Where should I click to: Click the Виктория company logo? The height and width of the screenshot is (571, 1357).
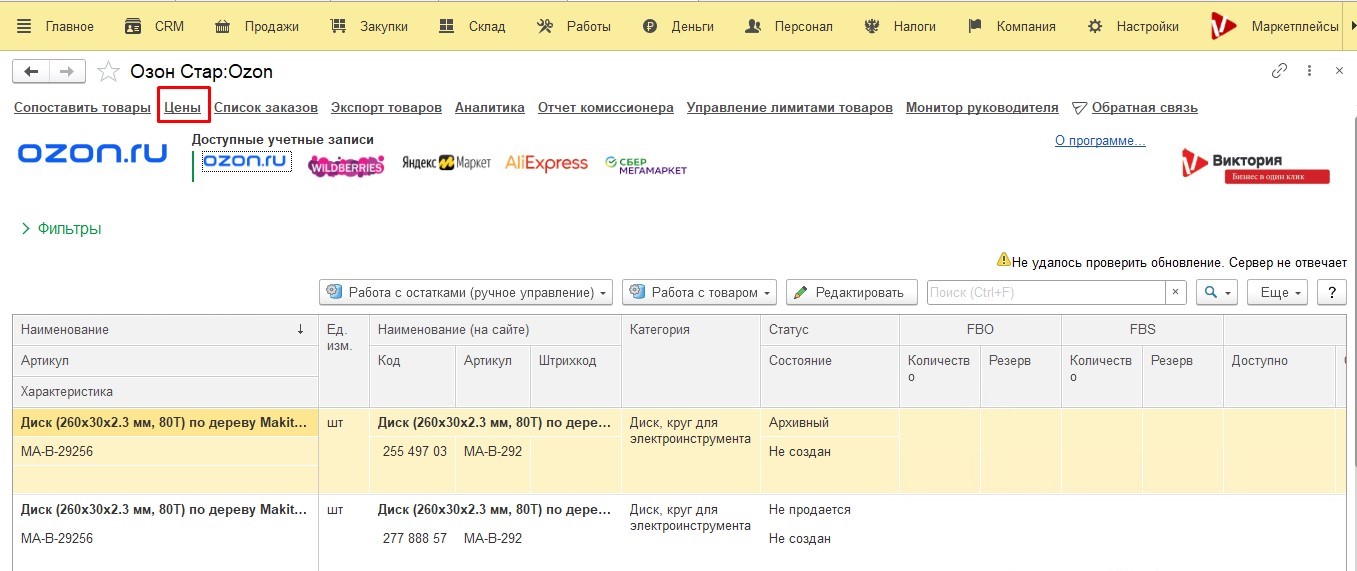point(1255,166)
